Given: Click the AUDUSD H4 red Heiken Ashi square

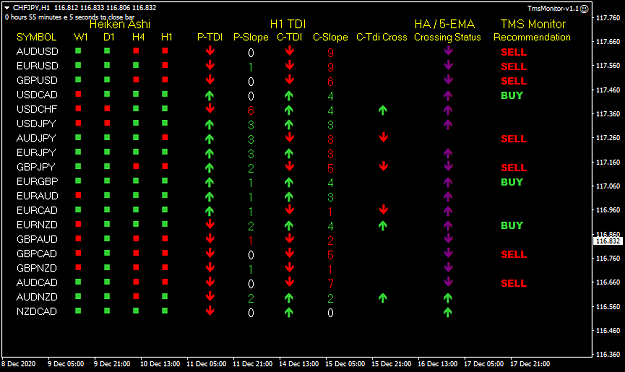Looking at the screenshot, I should 136,51.
